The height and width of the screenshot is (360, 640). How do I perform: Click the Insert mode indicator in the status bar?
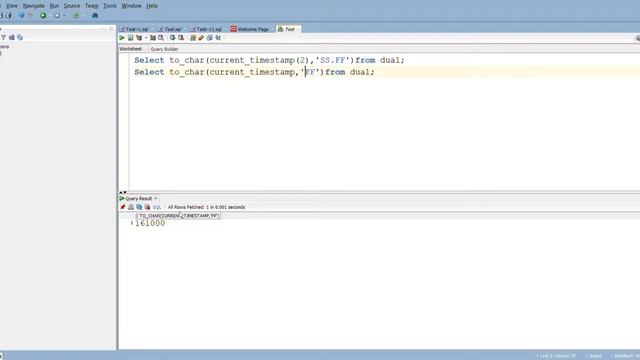tap(594, 356)
